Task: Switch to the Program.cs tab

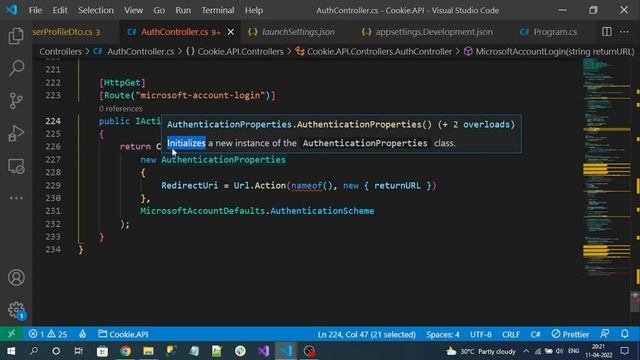Action: (549, 32)
